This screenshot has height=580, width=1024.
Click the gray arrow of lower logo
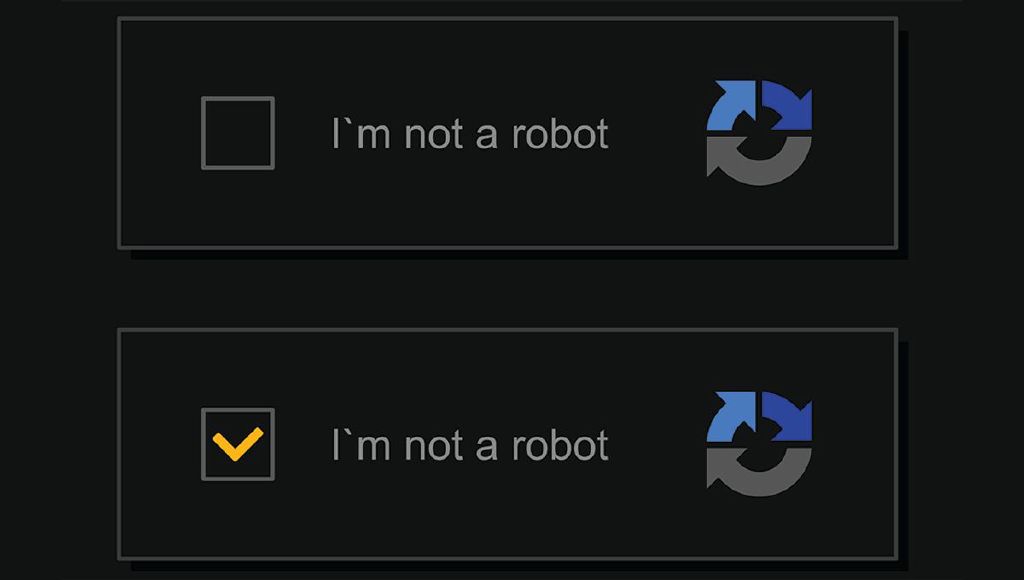(759, 472)
